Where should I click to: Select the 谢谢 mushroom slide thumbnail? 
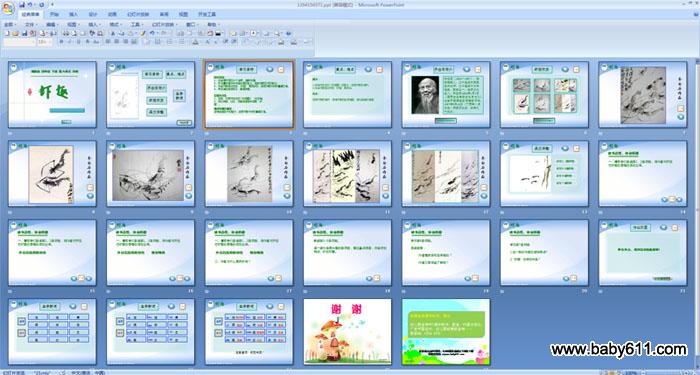347,332
